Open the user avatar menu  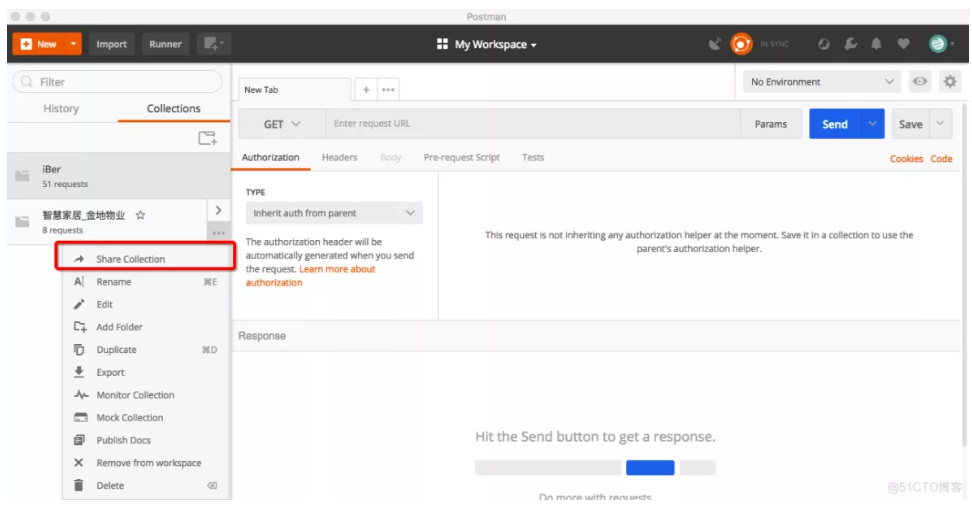click(941, 44)
